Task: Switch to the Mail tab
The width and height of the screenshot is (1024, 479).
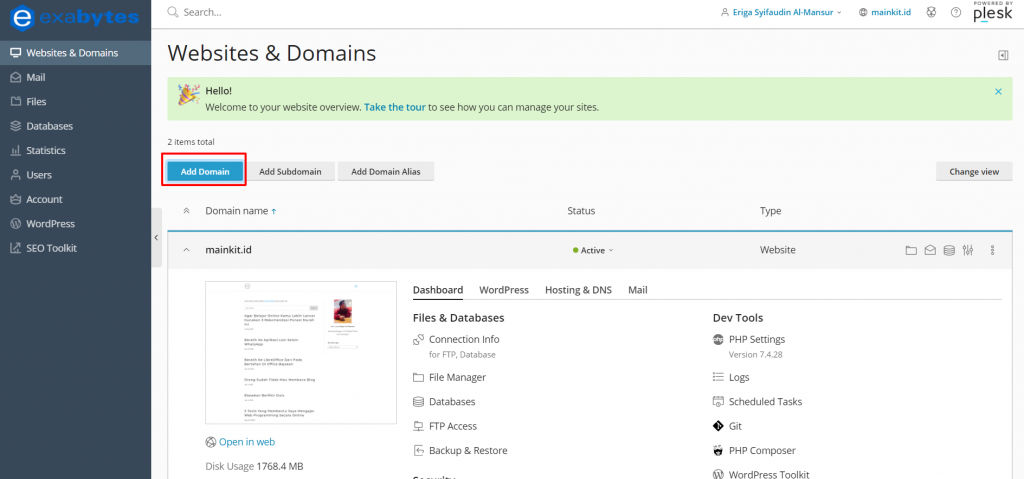Action: coord(638,290)
